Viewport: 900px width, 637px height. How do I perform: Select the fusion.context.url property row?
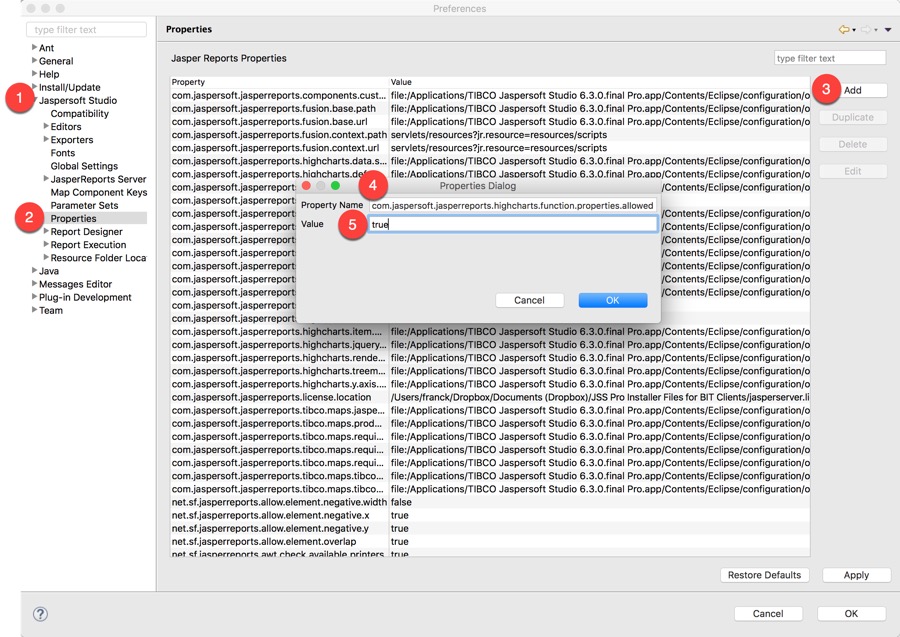click(490, 148)
